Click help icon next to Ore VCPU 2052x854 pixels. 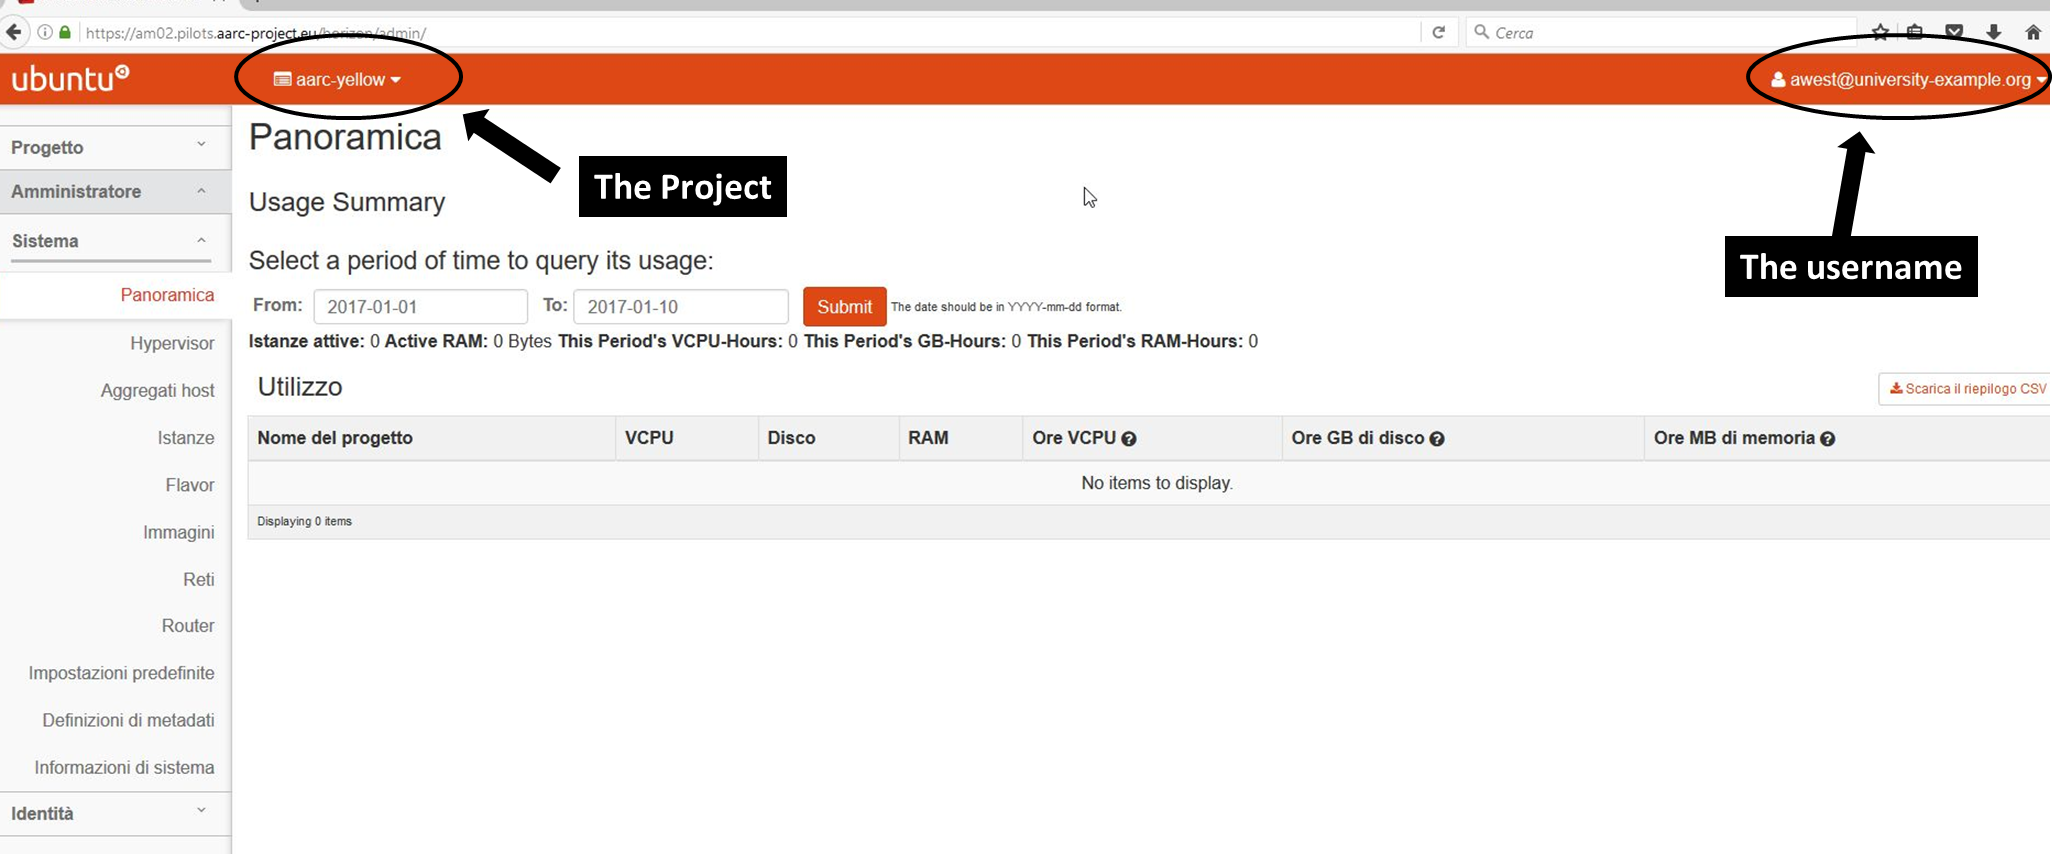point(1129,439)
